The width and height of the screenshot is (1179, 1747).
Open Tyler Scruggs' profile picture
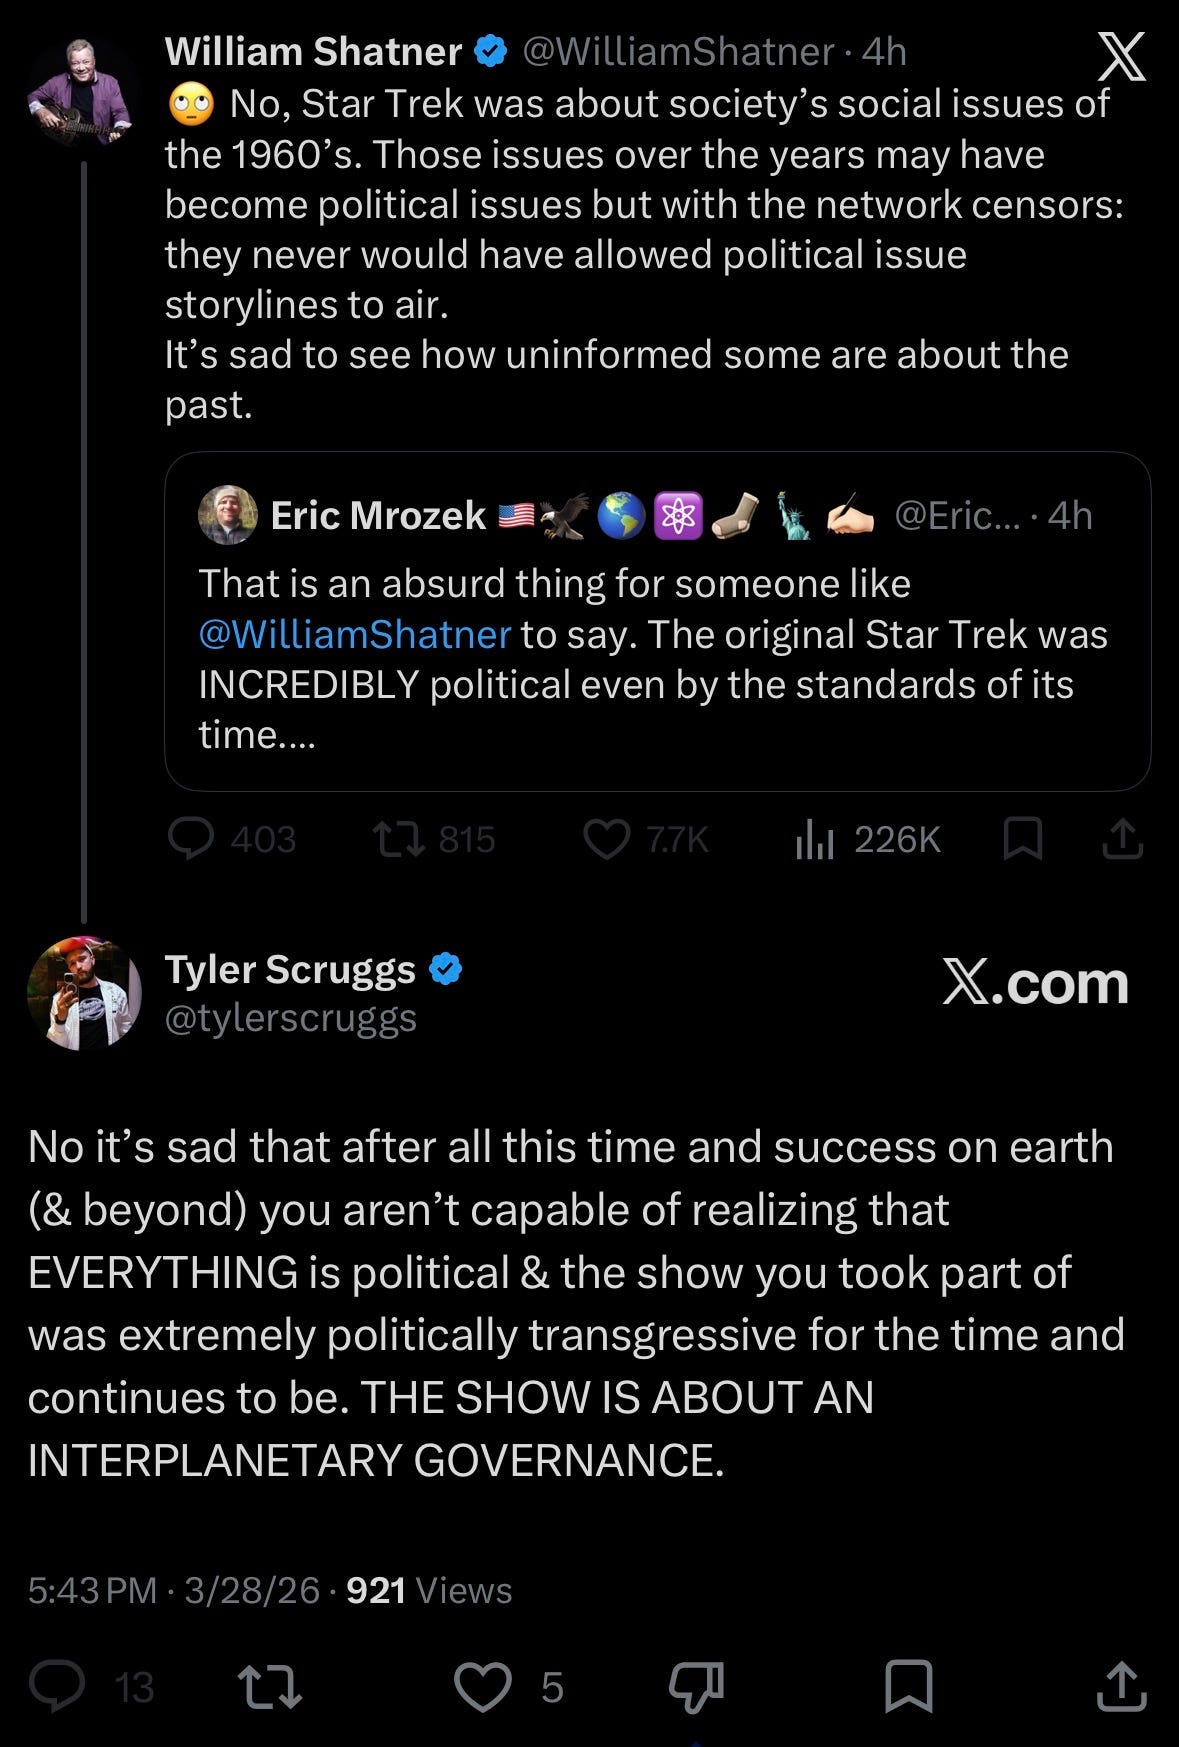(x=84, y=993)
